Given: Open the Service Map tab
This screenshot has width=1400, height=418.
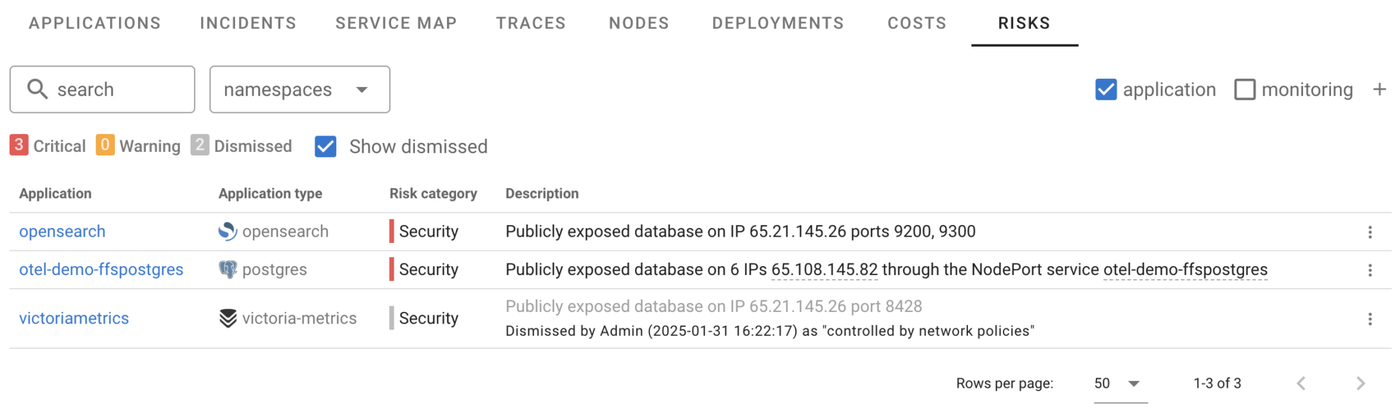Looking at the screenshot, I should pyautogui.click(x=396, y=23).
